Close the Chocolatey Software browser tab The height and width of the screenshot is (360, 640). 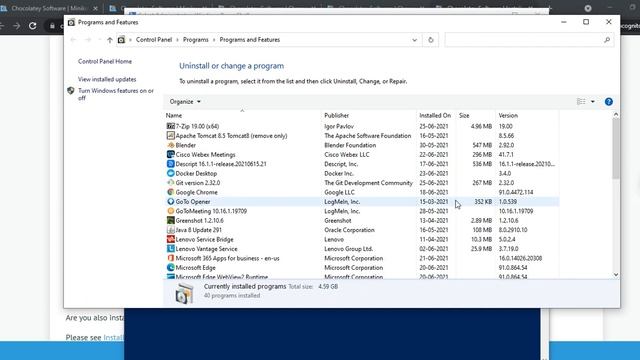pos(96,8)
